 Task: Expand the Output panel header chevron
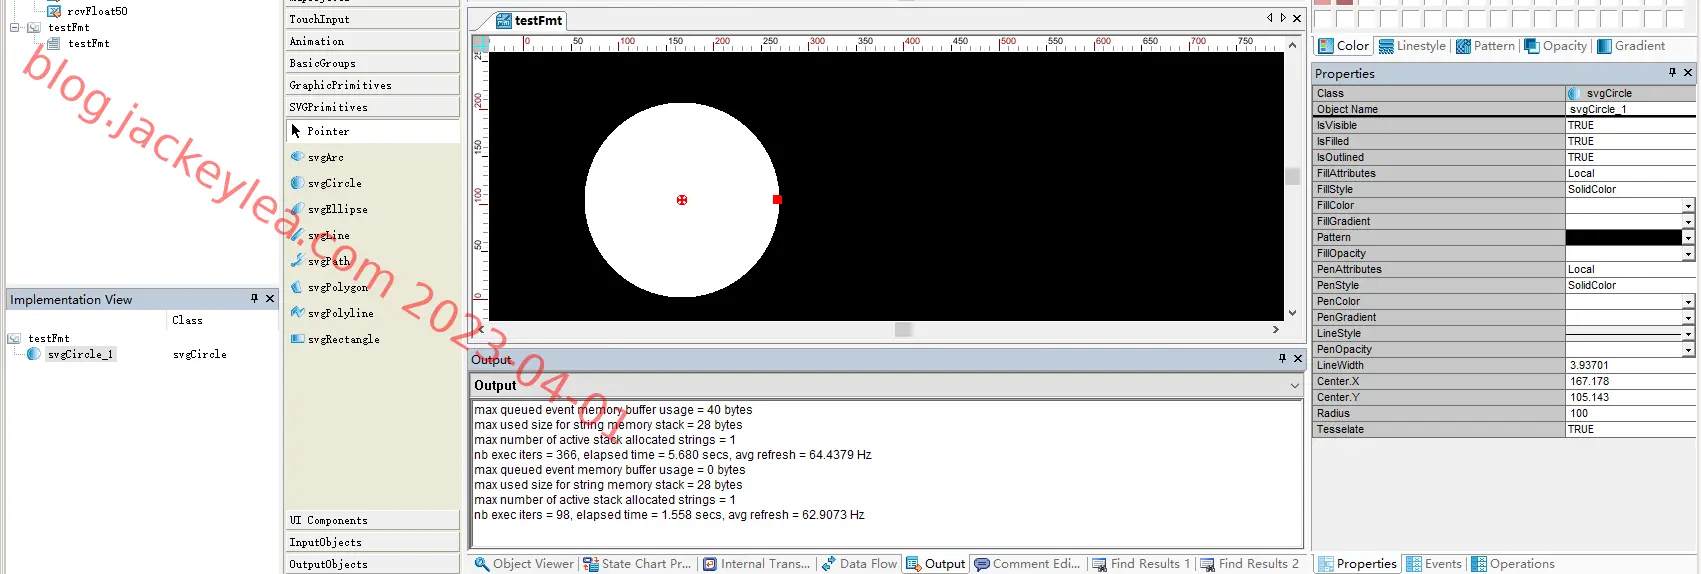pyautogui.click(x=1294, y=385)
